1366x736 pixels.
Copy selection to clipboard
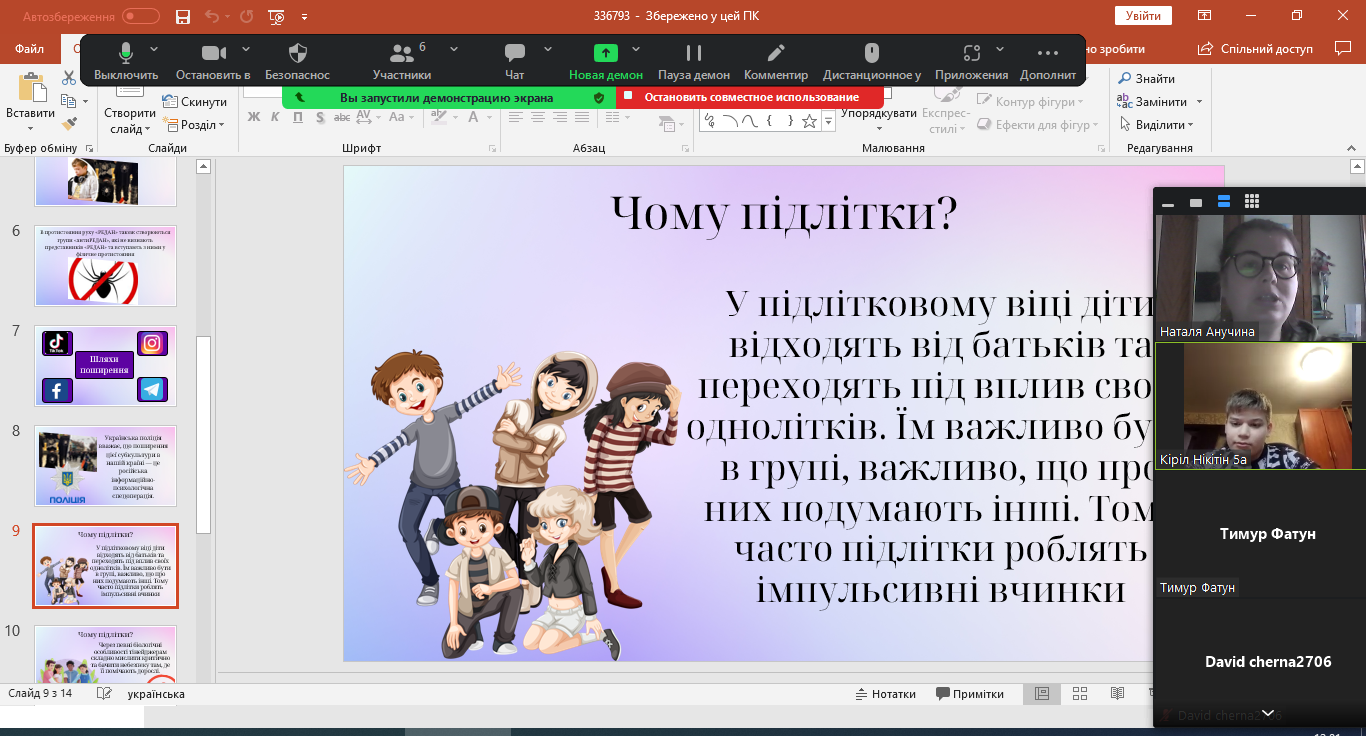point(67,101)
